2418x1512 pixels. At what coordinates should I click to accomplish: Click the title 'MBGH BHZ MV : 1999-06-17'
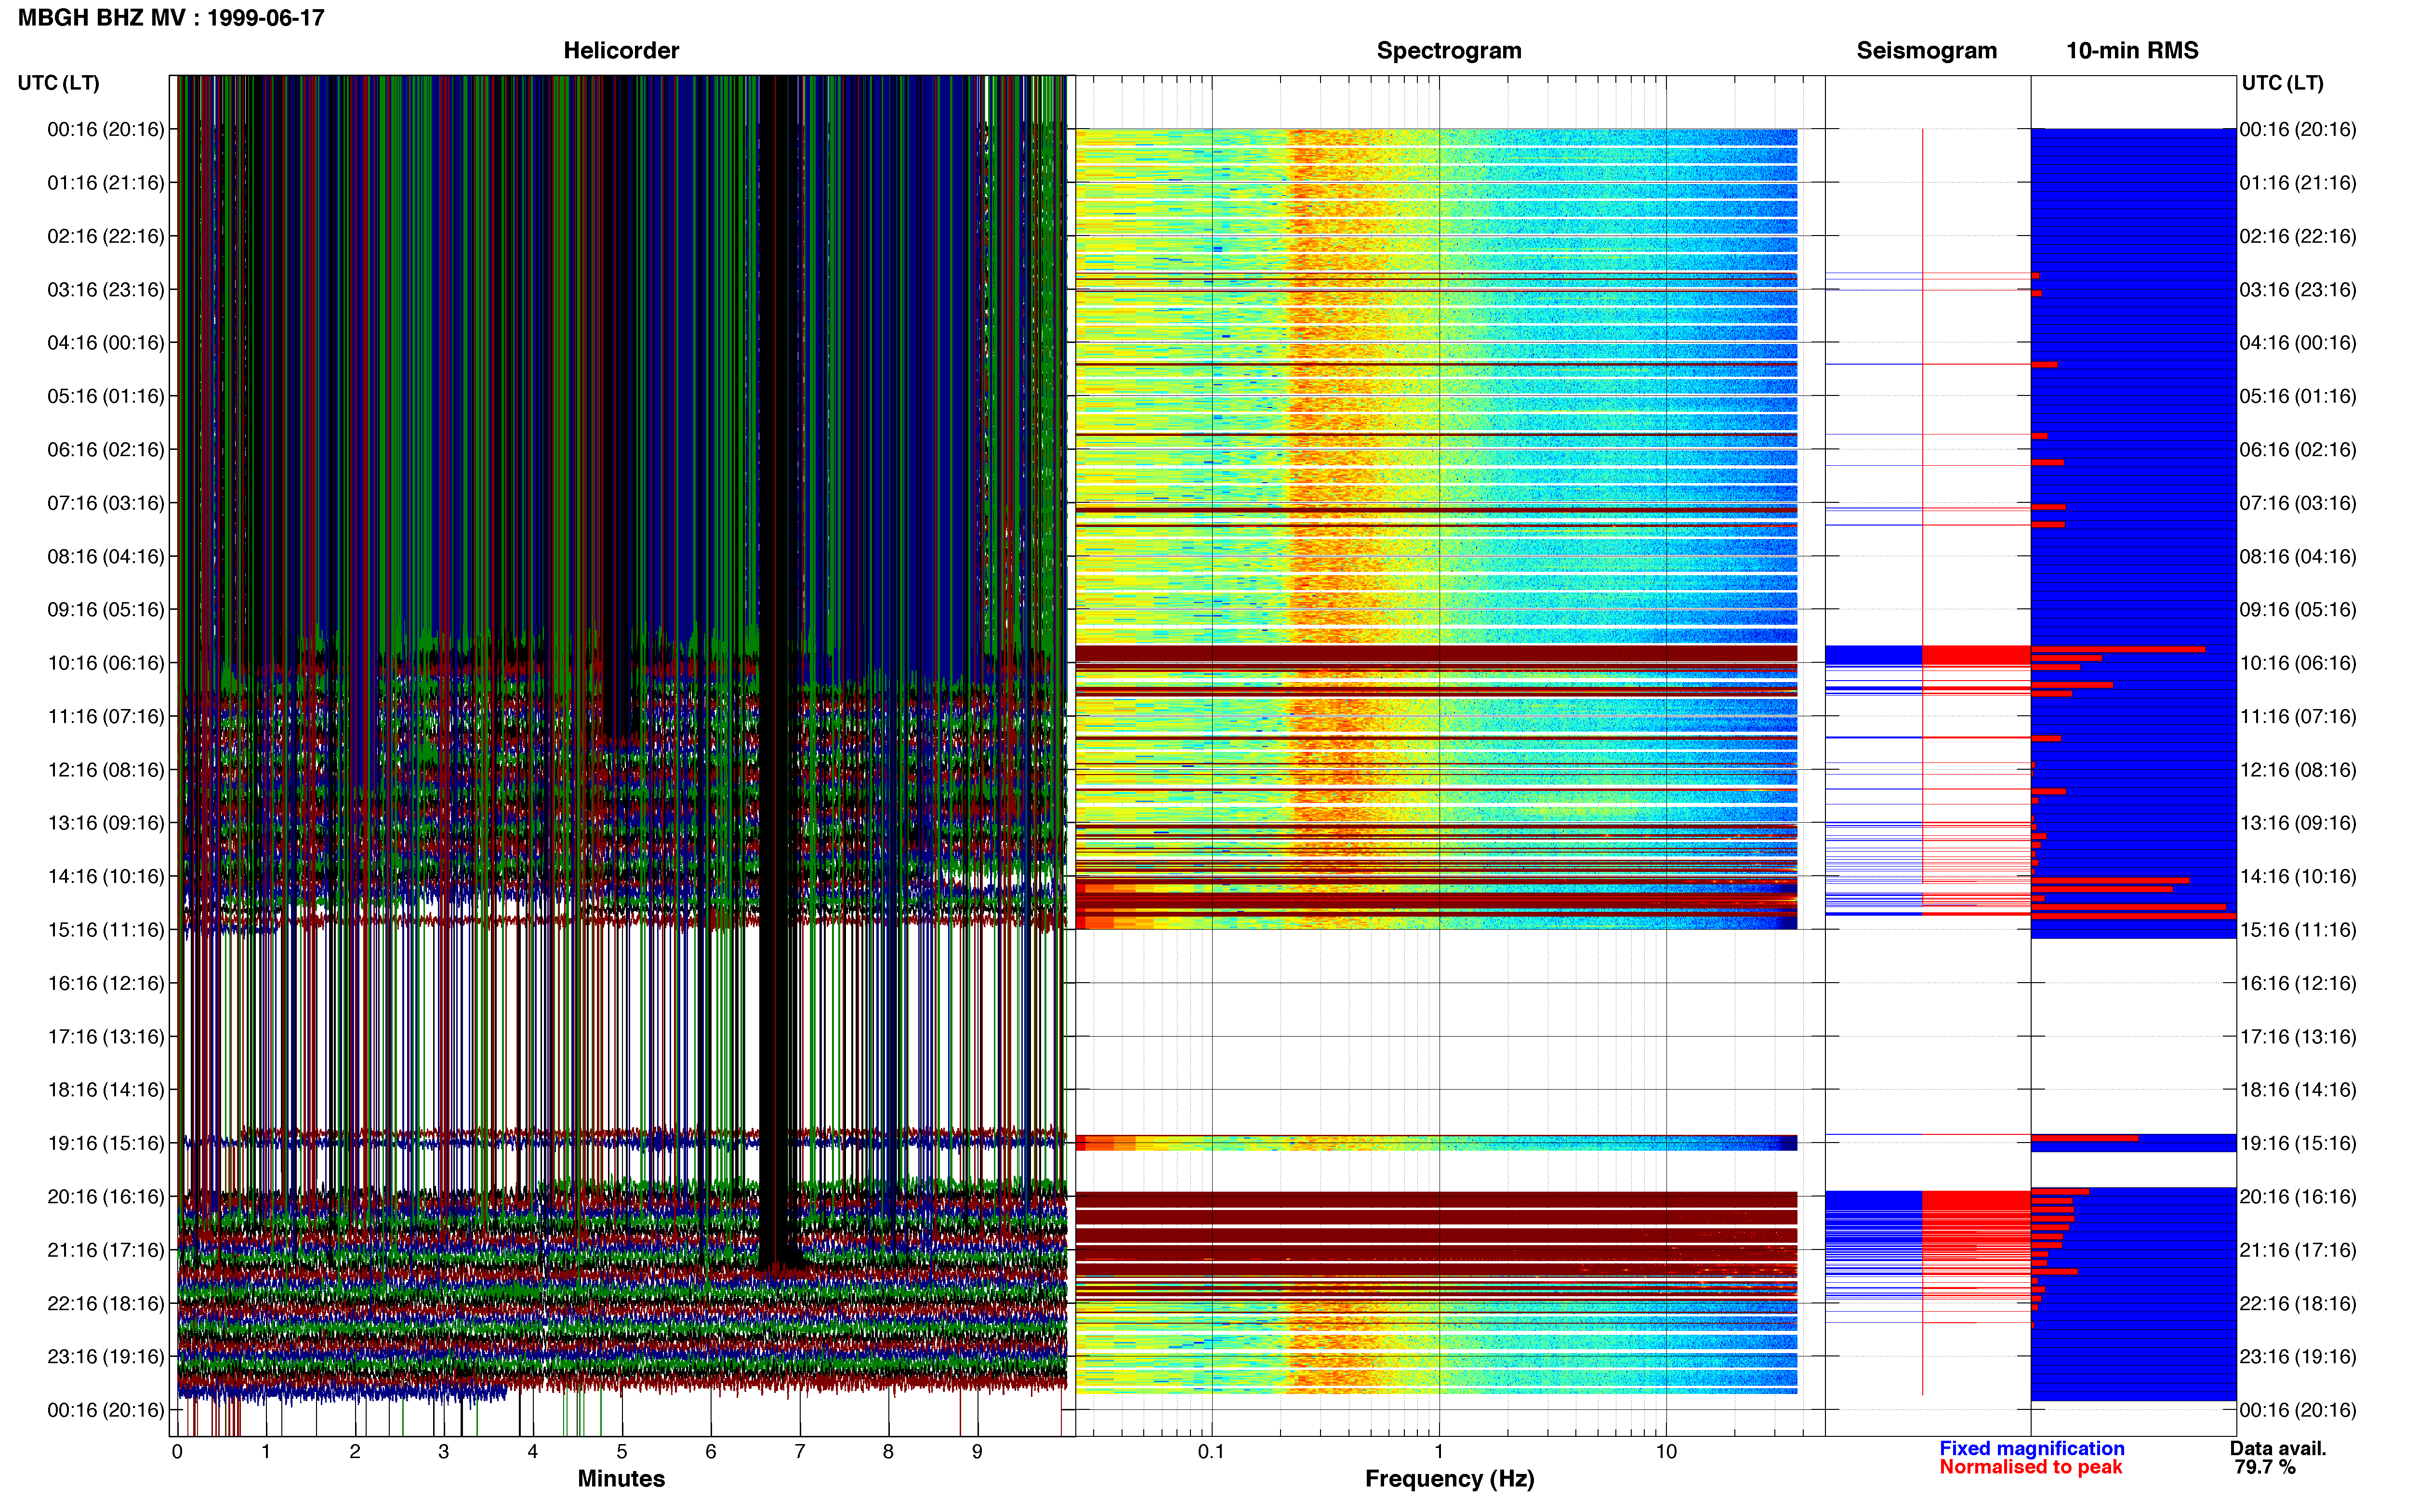pyautogui.click(x=171, y=18)
